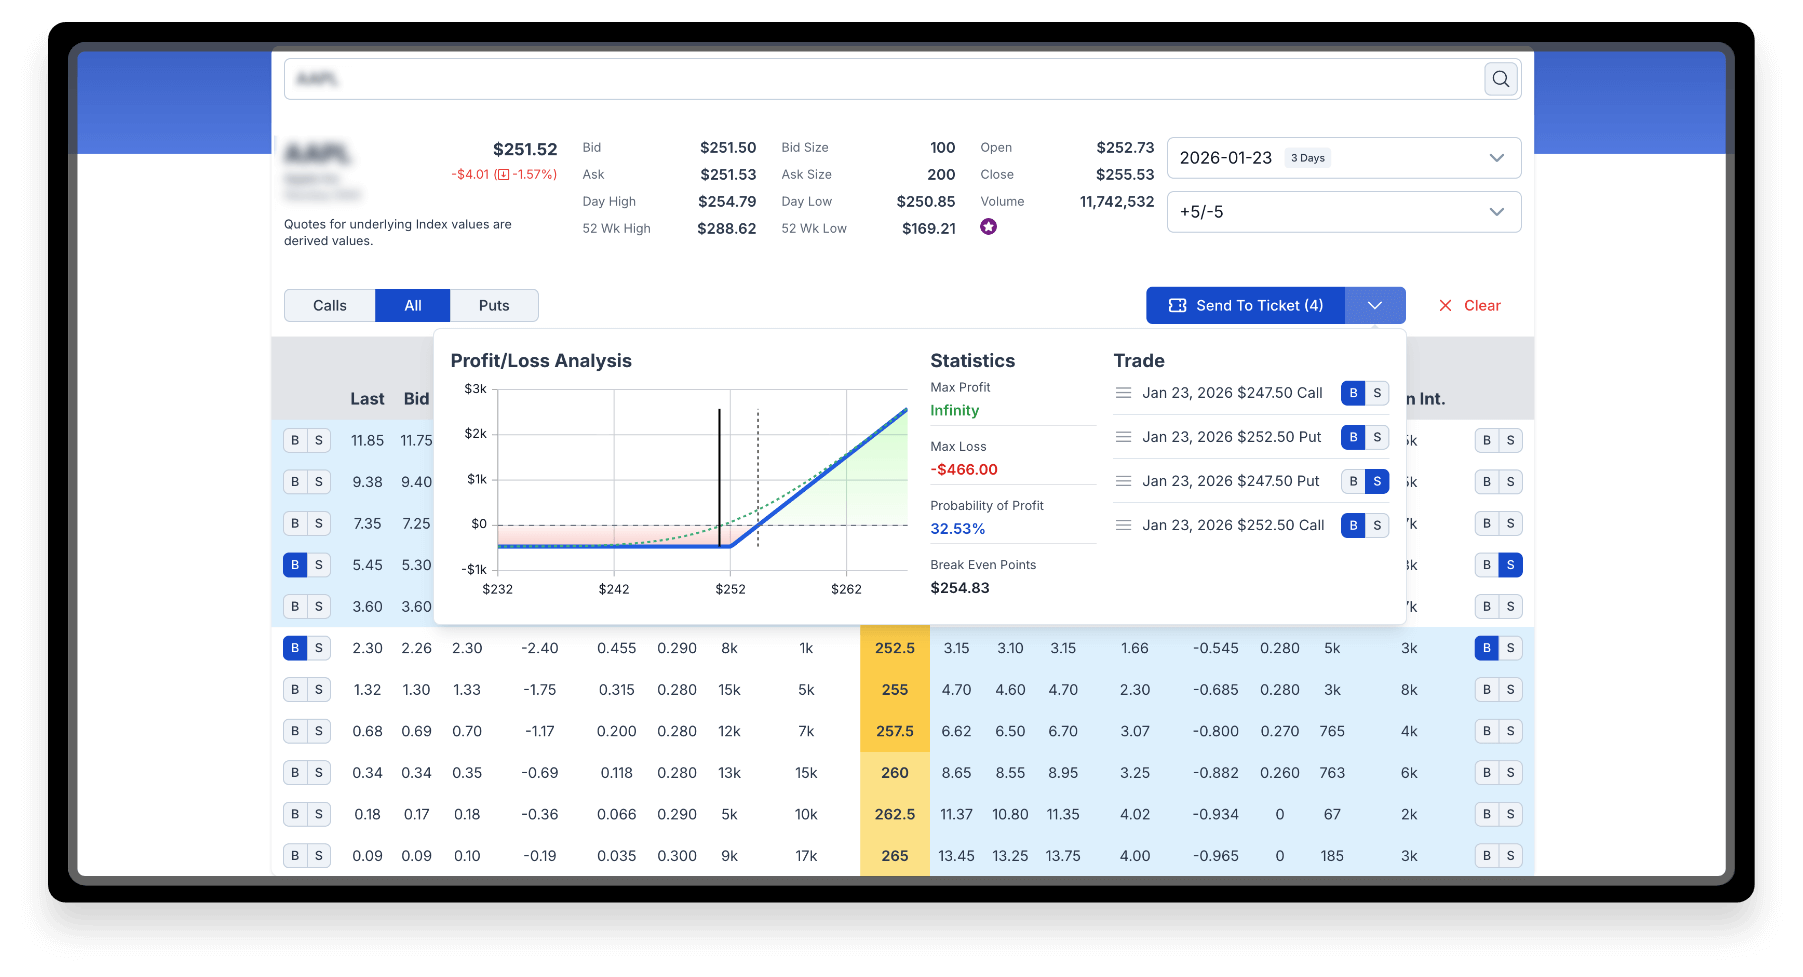This screenshot has height=977, width=1803.
Task: Click the 257.5 strike cell
Action: pyautogui.click(x=895, y=731)
